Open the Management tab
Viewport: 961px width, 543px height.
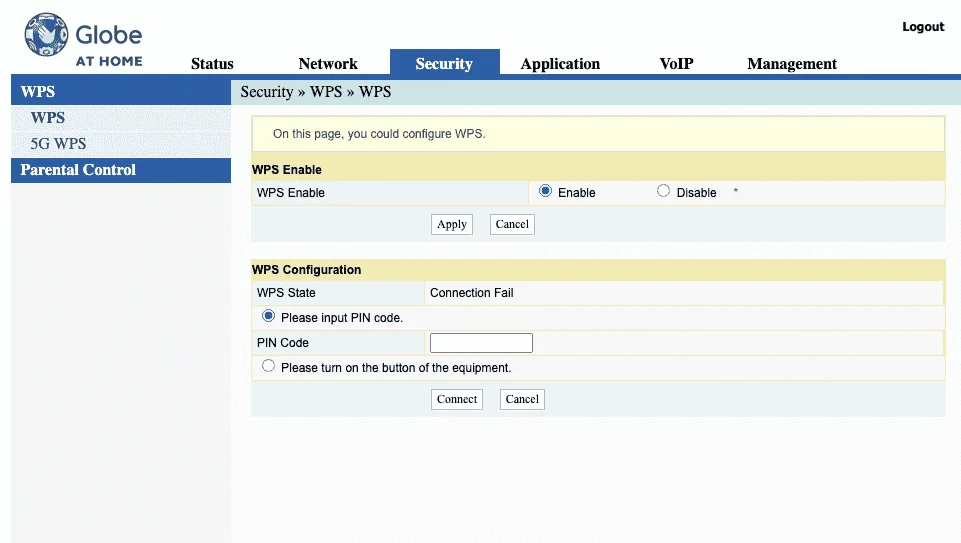(x=792, y=64)
